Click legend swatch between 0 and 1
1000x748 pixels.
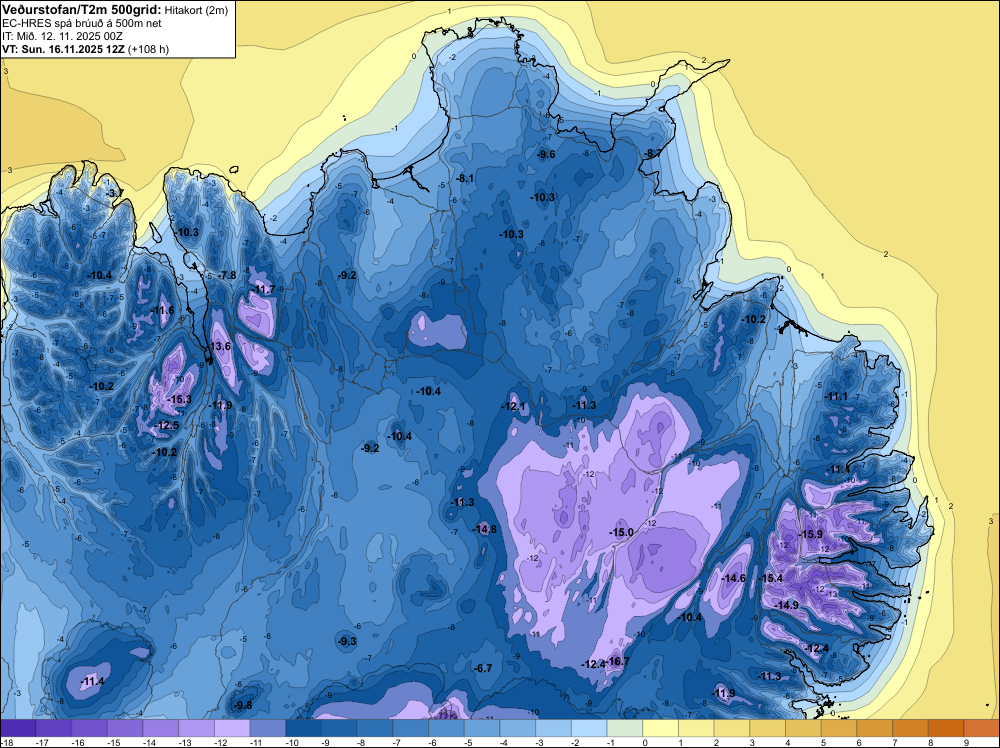click(x=661, y=728)
